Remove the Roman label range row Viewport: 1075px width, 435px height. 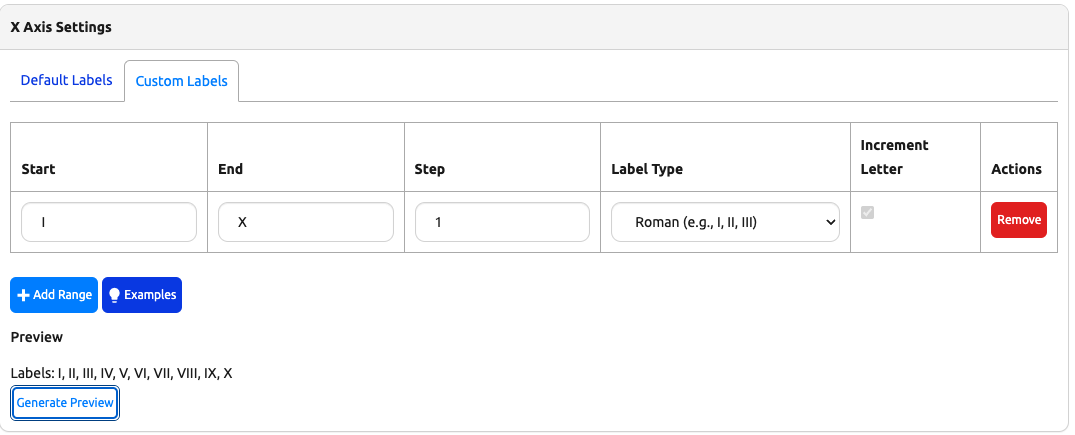click(1018, 220)
